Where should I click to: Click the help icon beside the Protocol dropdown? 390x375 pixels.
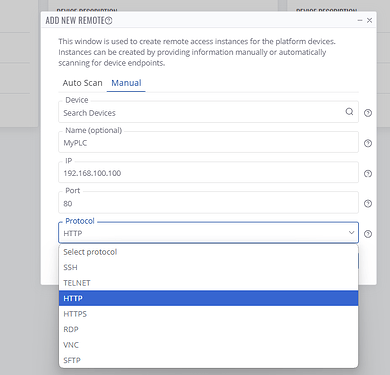point(368,234)
